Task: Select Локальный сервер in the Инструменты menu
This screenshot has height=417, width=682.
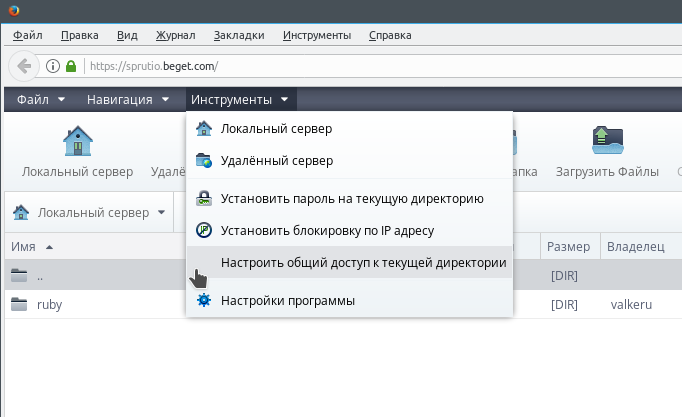Action: 276,128
